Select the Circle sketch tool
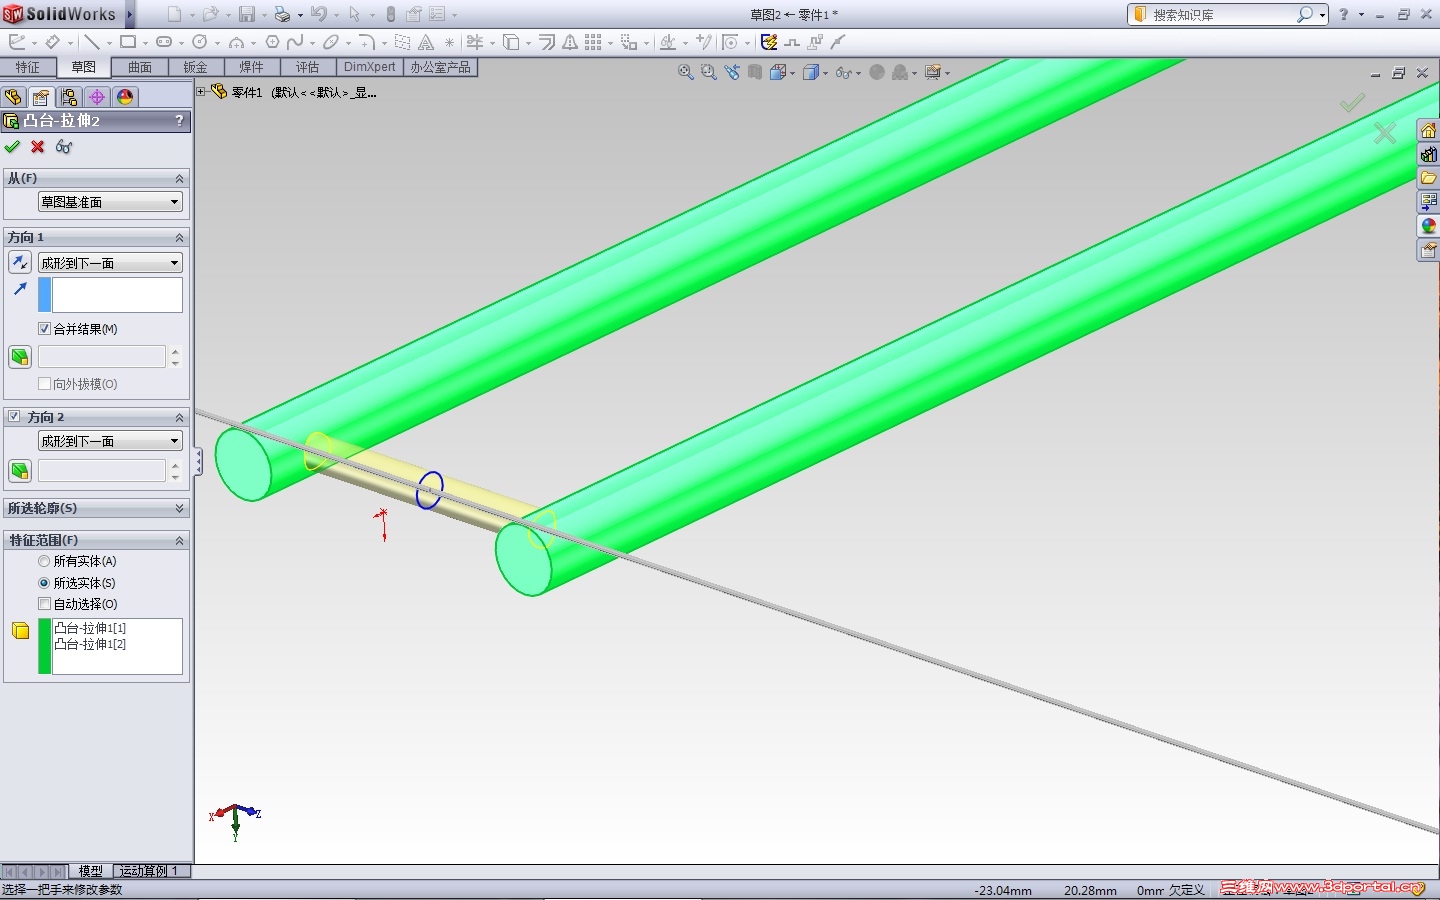 (200, 42)
